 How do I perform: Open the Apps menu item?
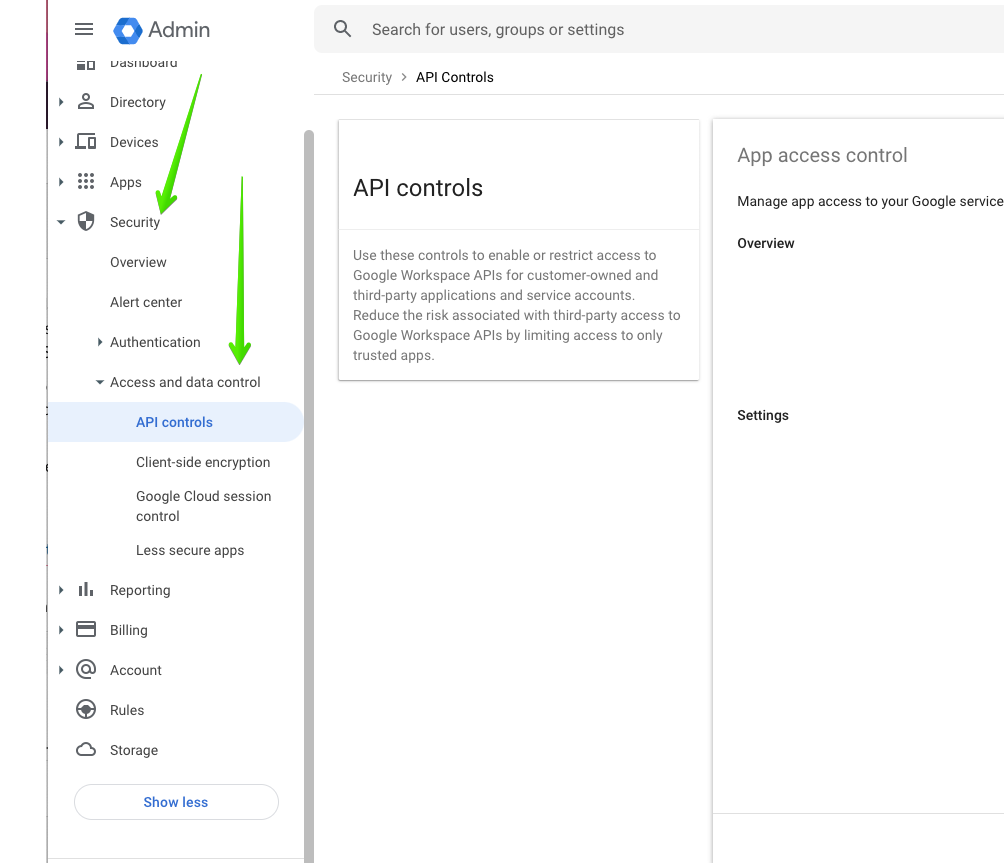pos(126,182)
